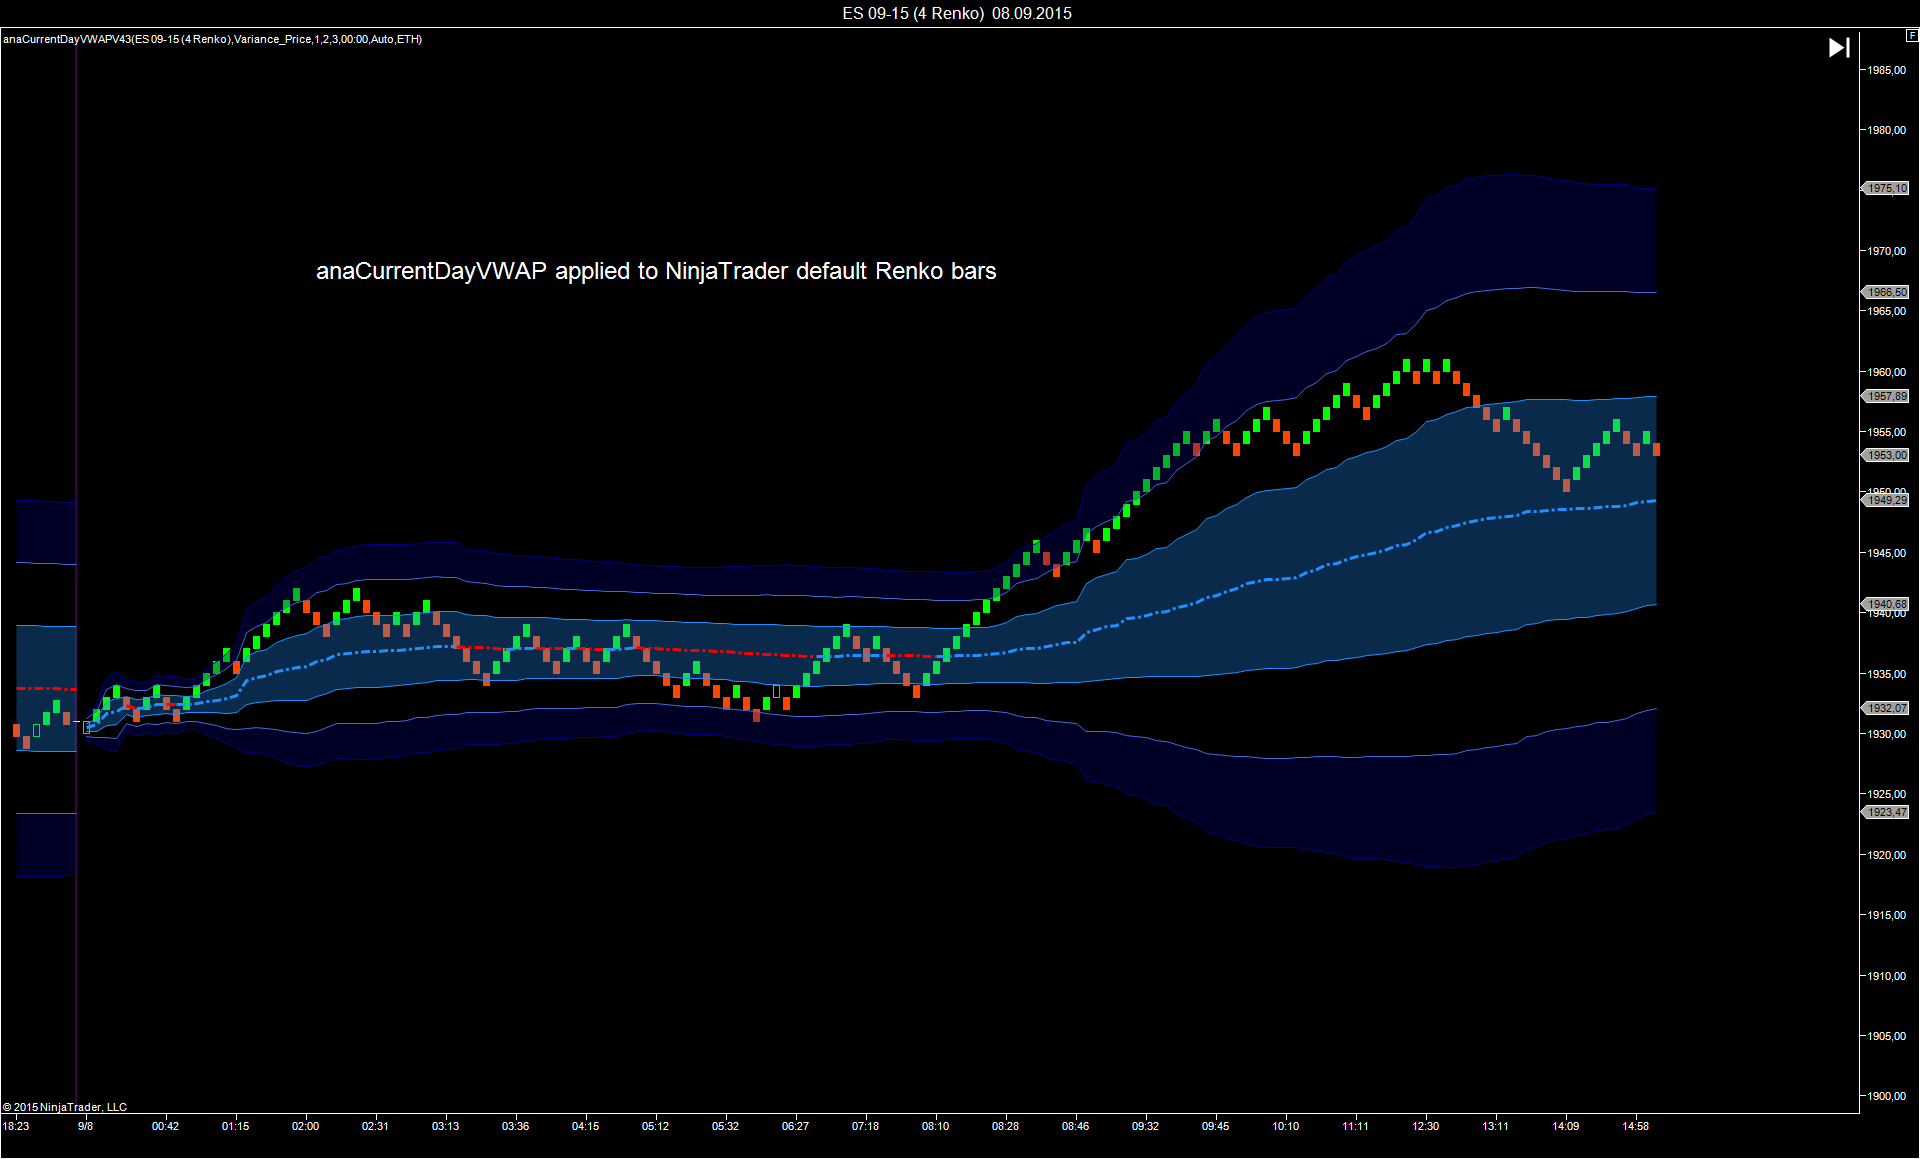Click the 08:28 time axis label
The width and height of the screenshot is (1920, 1159).
tap(1005, 1126)
